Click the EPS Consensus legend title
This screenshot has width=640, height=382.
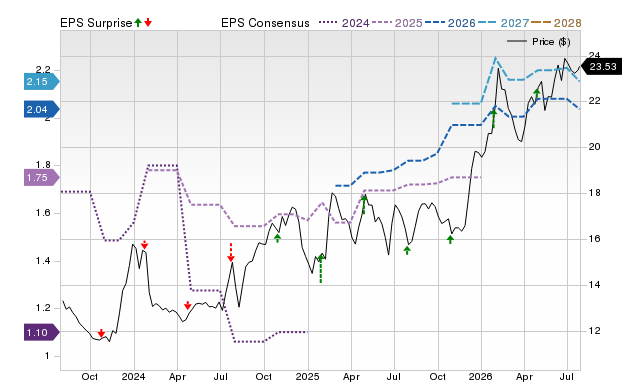pos(265,23)
